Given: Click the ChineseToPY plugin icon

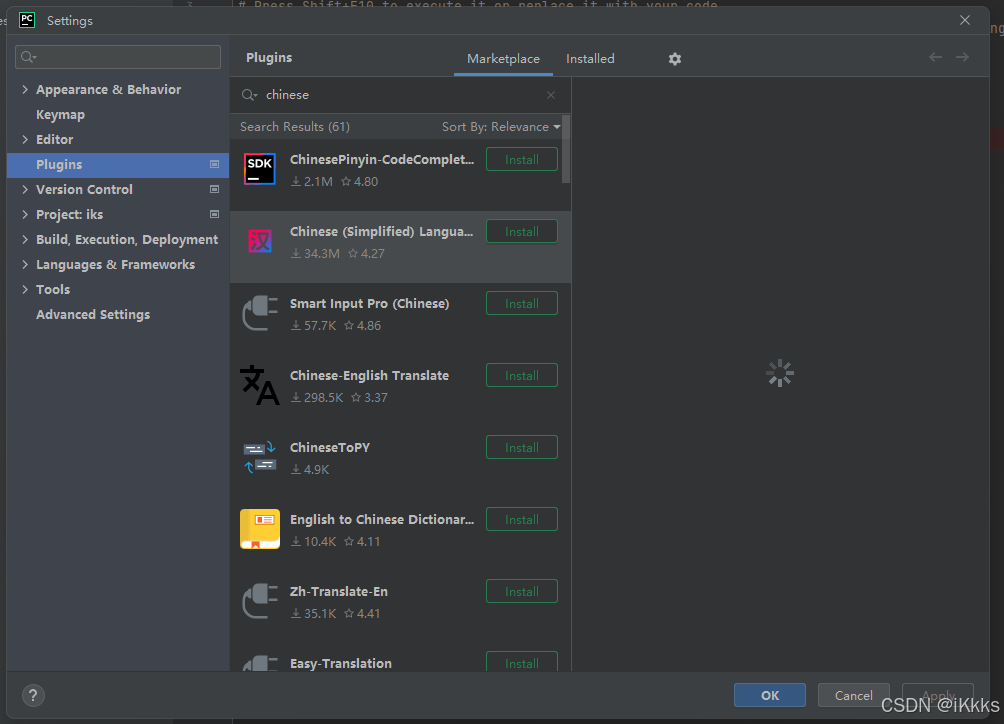Looking at the screenshot, I should coord(260,457).
